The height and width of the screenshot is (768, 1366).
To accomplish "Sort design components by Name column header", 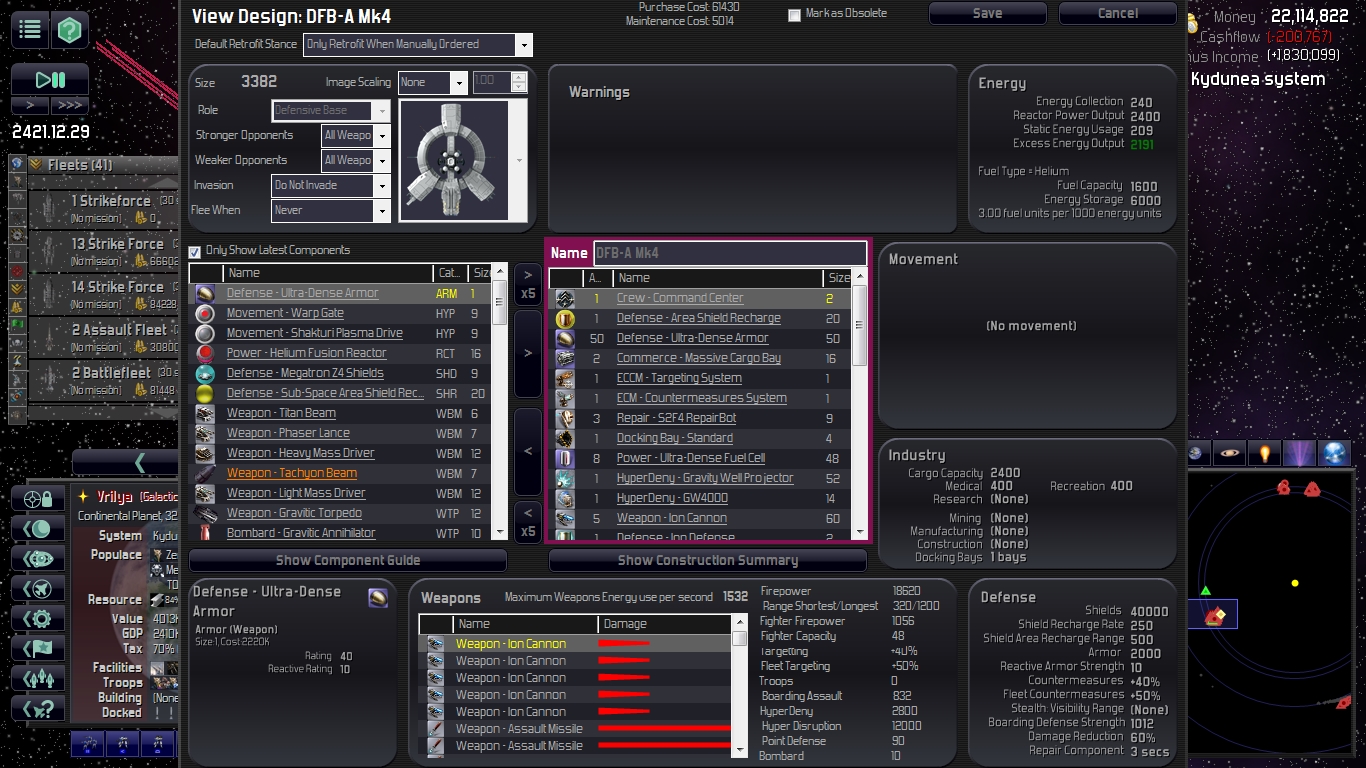I will (x=717, y=278).
